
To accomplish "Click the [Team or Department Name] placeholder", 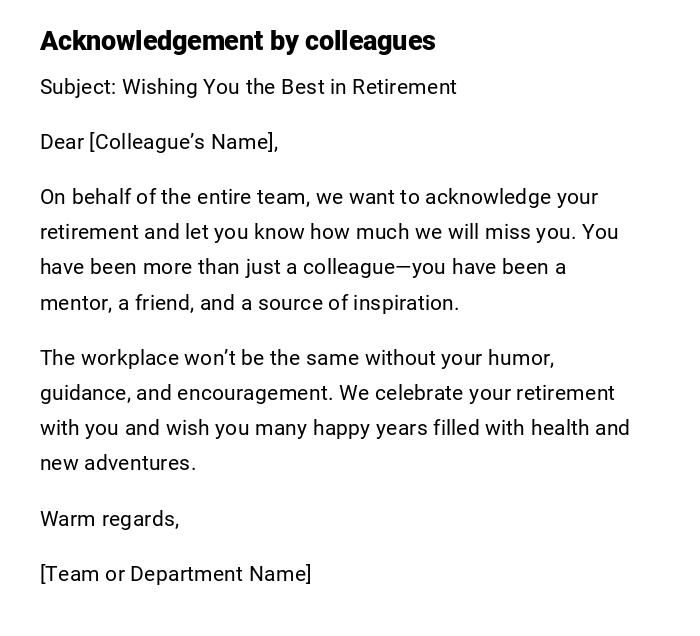I will 175,574.
